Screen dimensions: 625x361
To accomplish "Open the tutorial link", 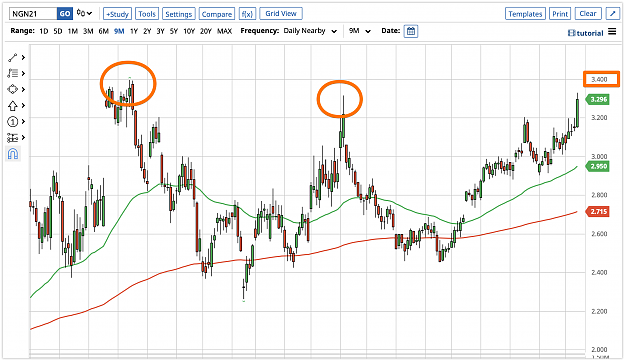I will tap(585, 33).
